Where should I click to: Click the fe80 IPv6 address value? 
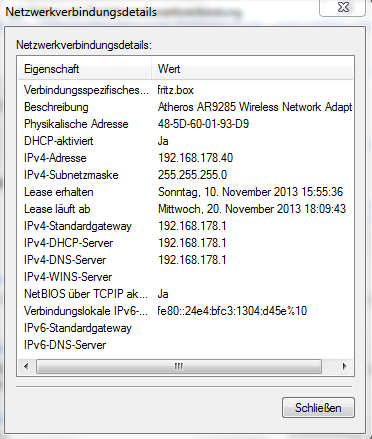tap(232, 311)
